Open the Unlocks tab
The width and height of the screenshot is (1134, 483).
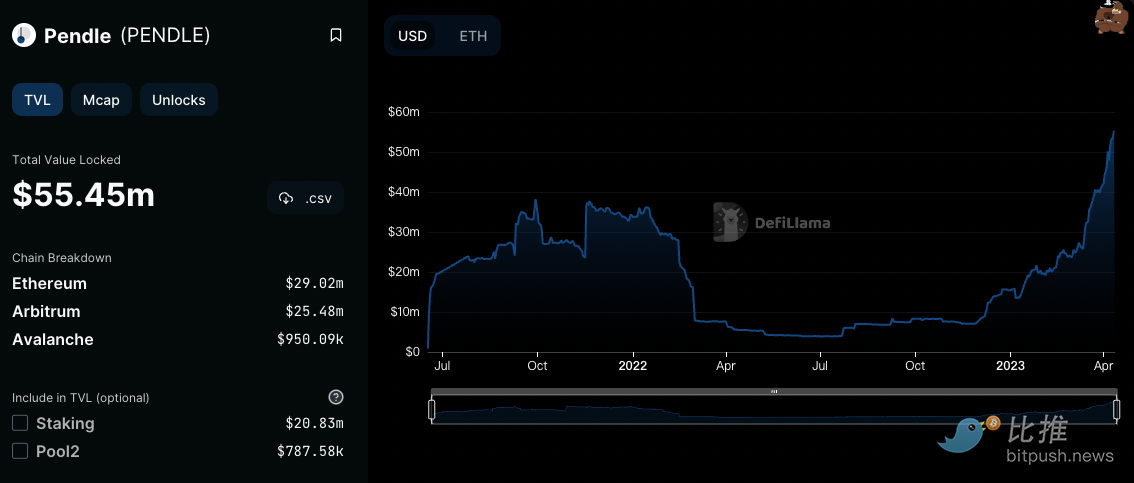179,100
